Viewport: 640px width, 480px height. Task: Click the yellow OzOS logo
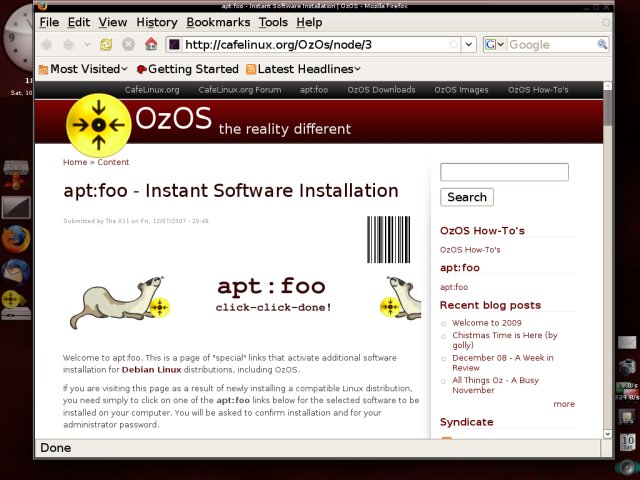[x=98, y=125]
